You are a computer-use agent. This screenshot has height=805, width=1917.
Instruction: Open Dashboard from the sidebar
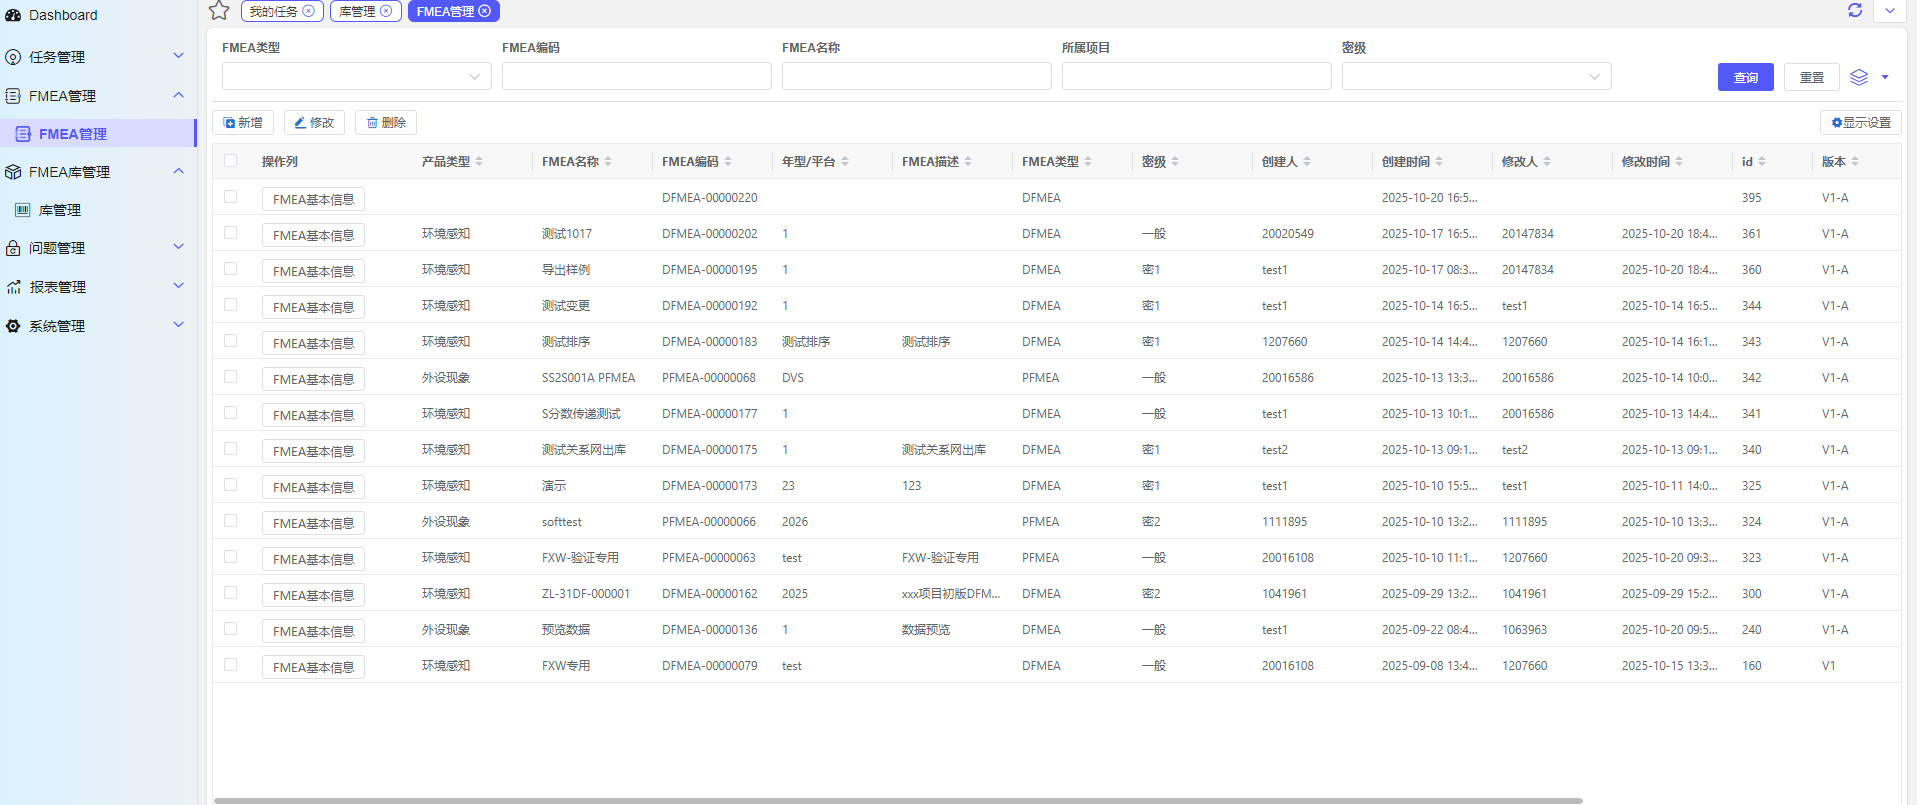coord(63,15)
